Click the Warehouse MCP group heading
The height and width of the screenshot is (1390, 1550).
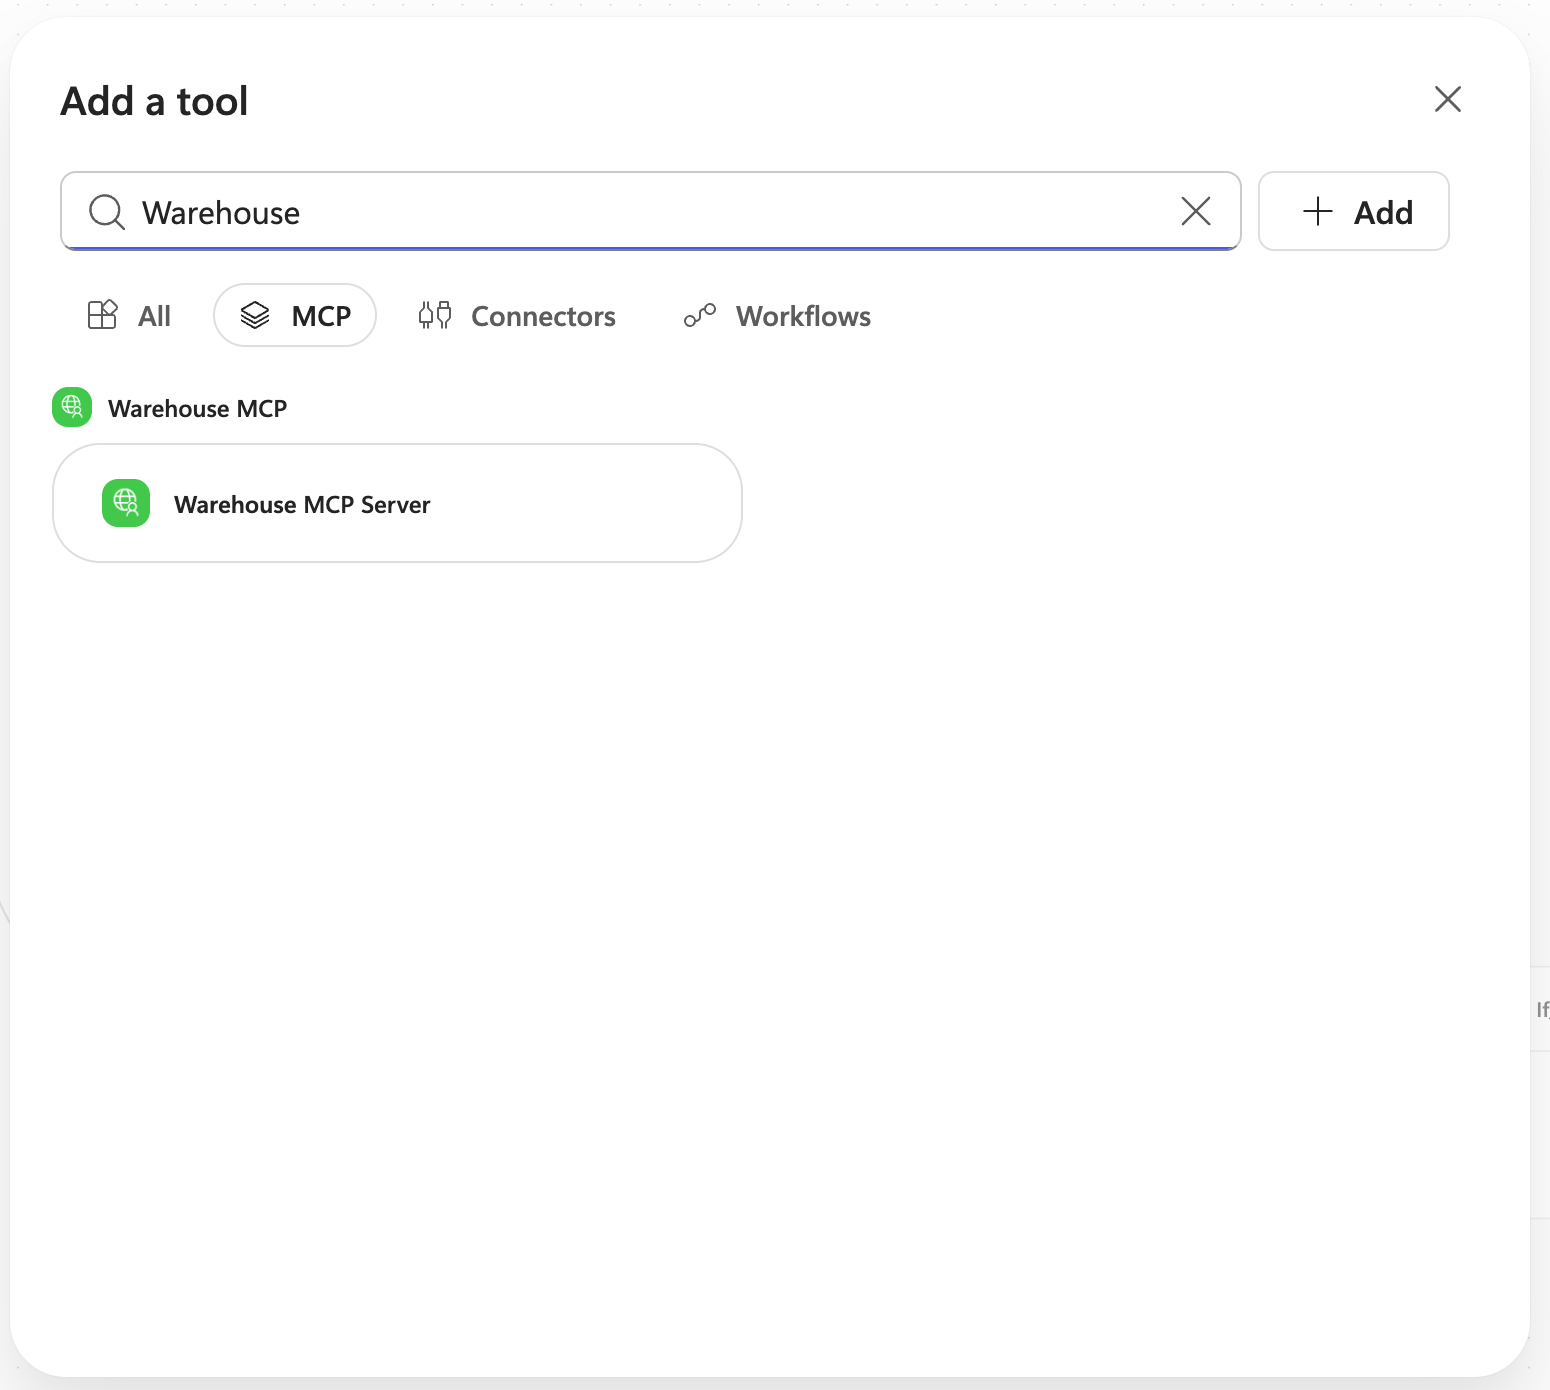(x=197, y=408)
